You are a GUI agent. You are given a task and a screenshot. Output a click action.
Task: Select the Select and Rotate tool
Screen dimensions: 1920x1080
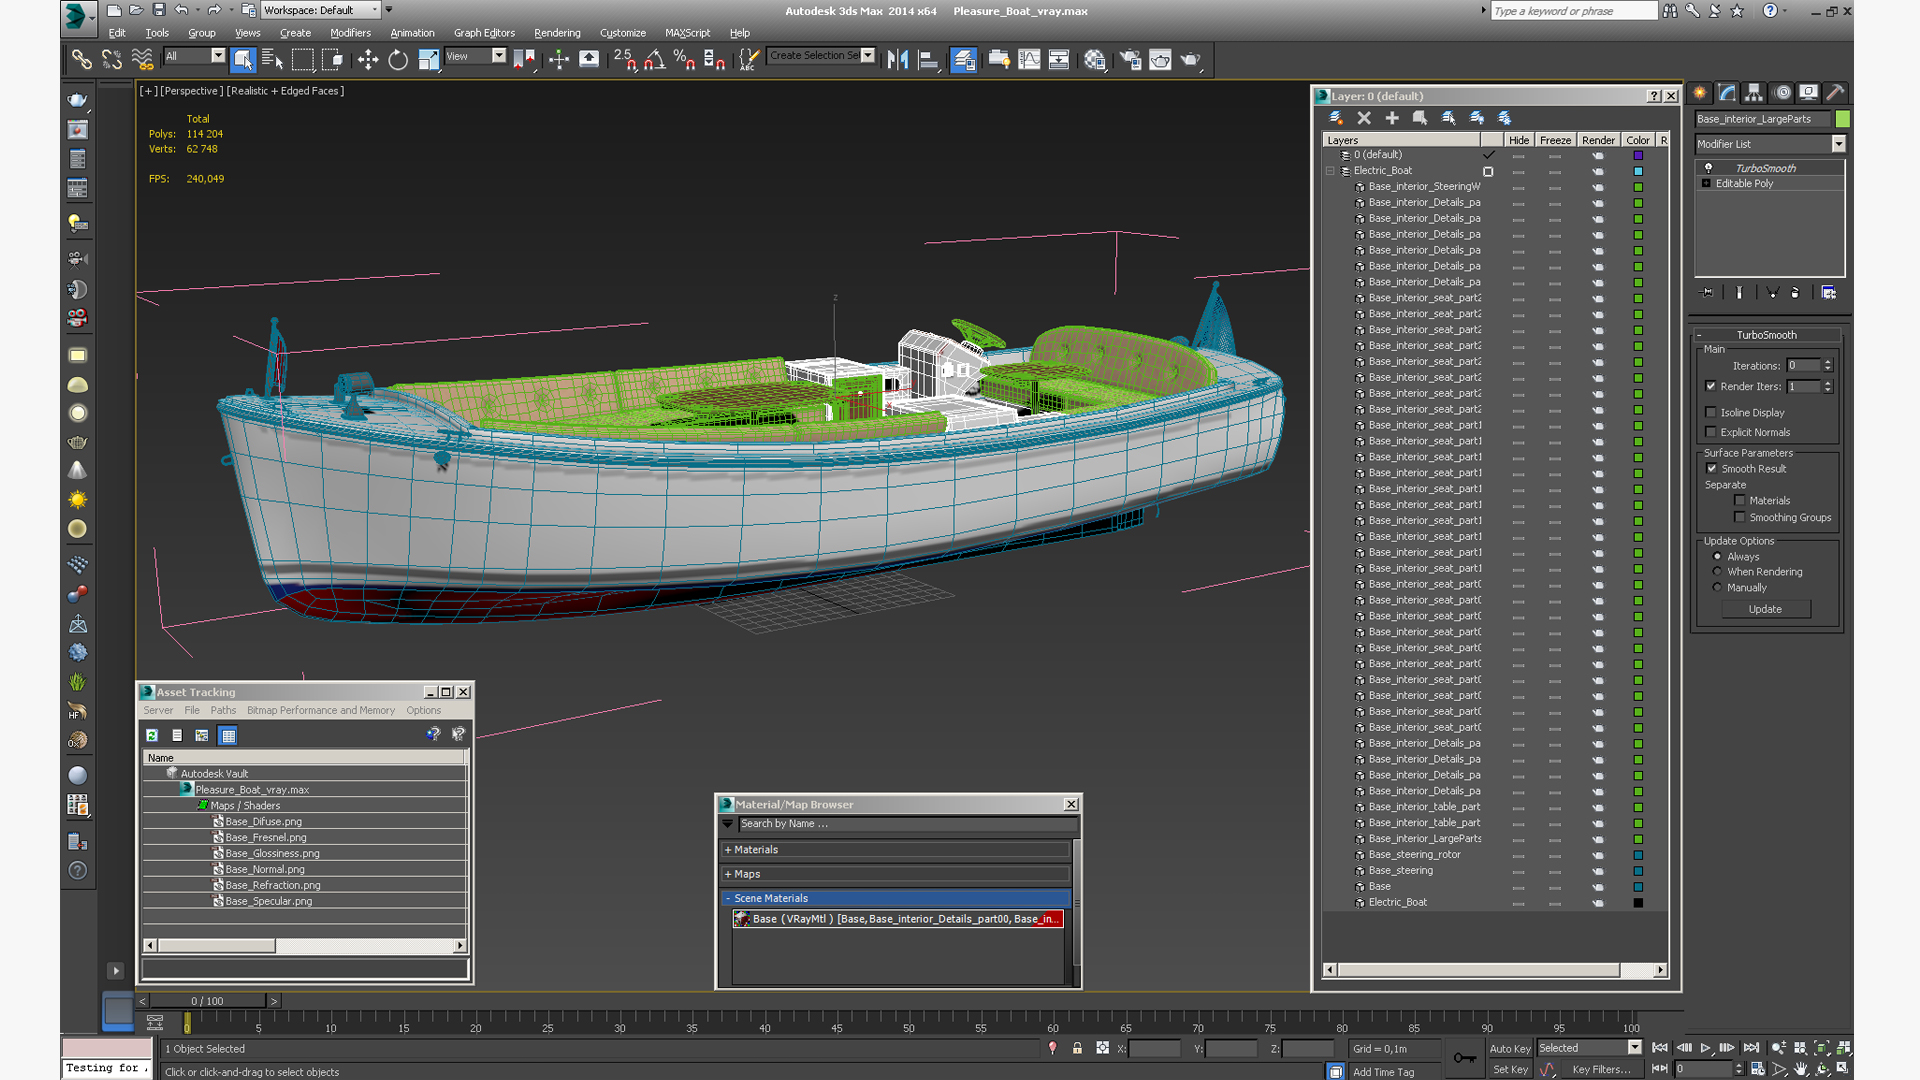398,60
